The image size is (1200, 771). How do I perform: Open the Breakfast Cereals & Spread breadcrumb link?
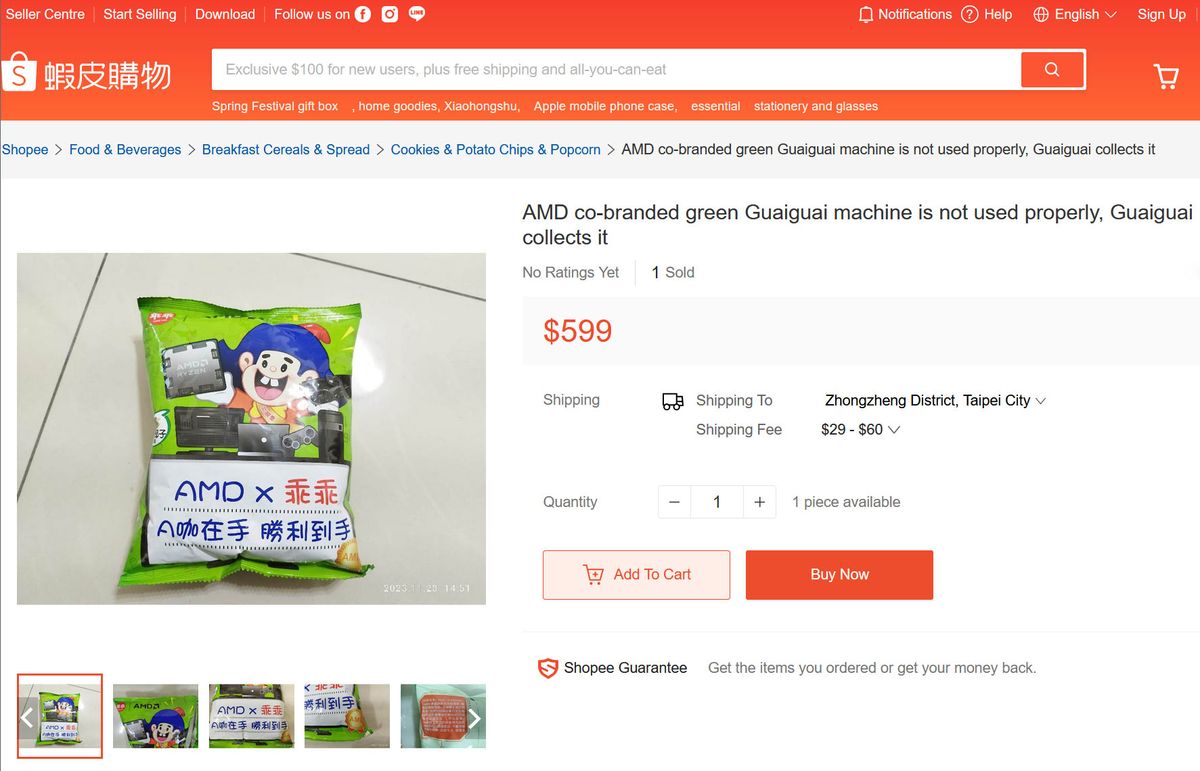coord(286,148)
